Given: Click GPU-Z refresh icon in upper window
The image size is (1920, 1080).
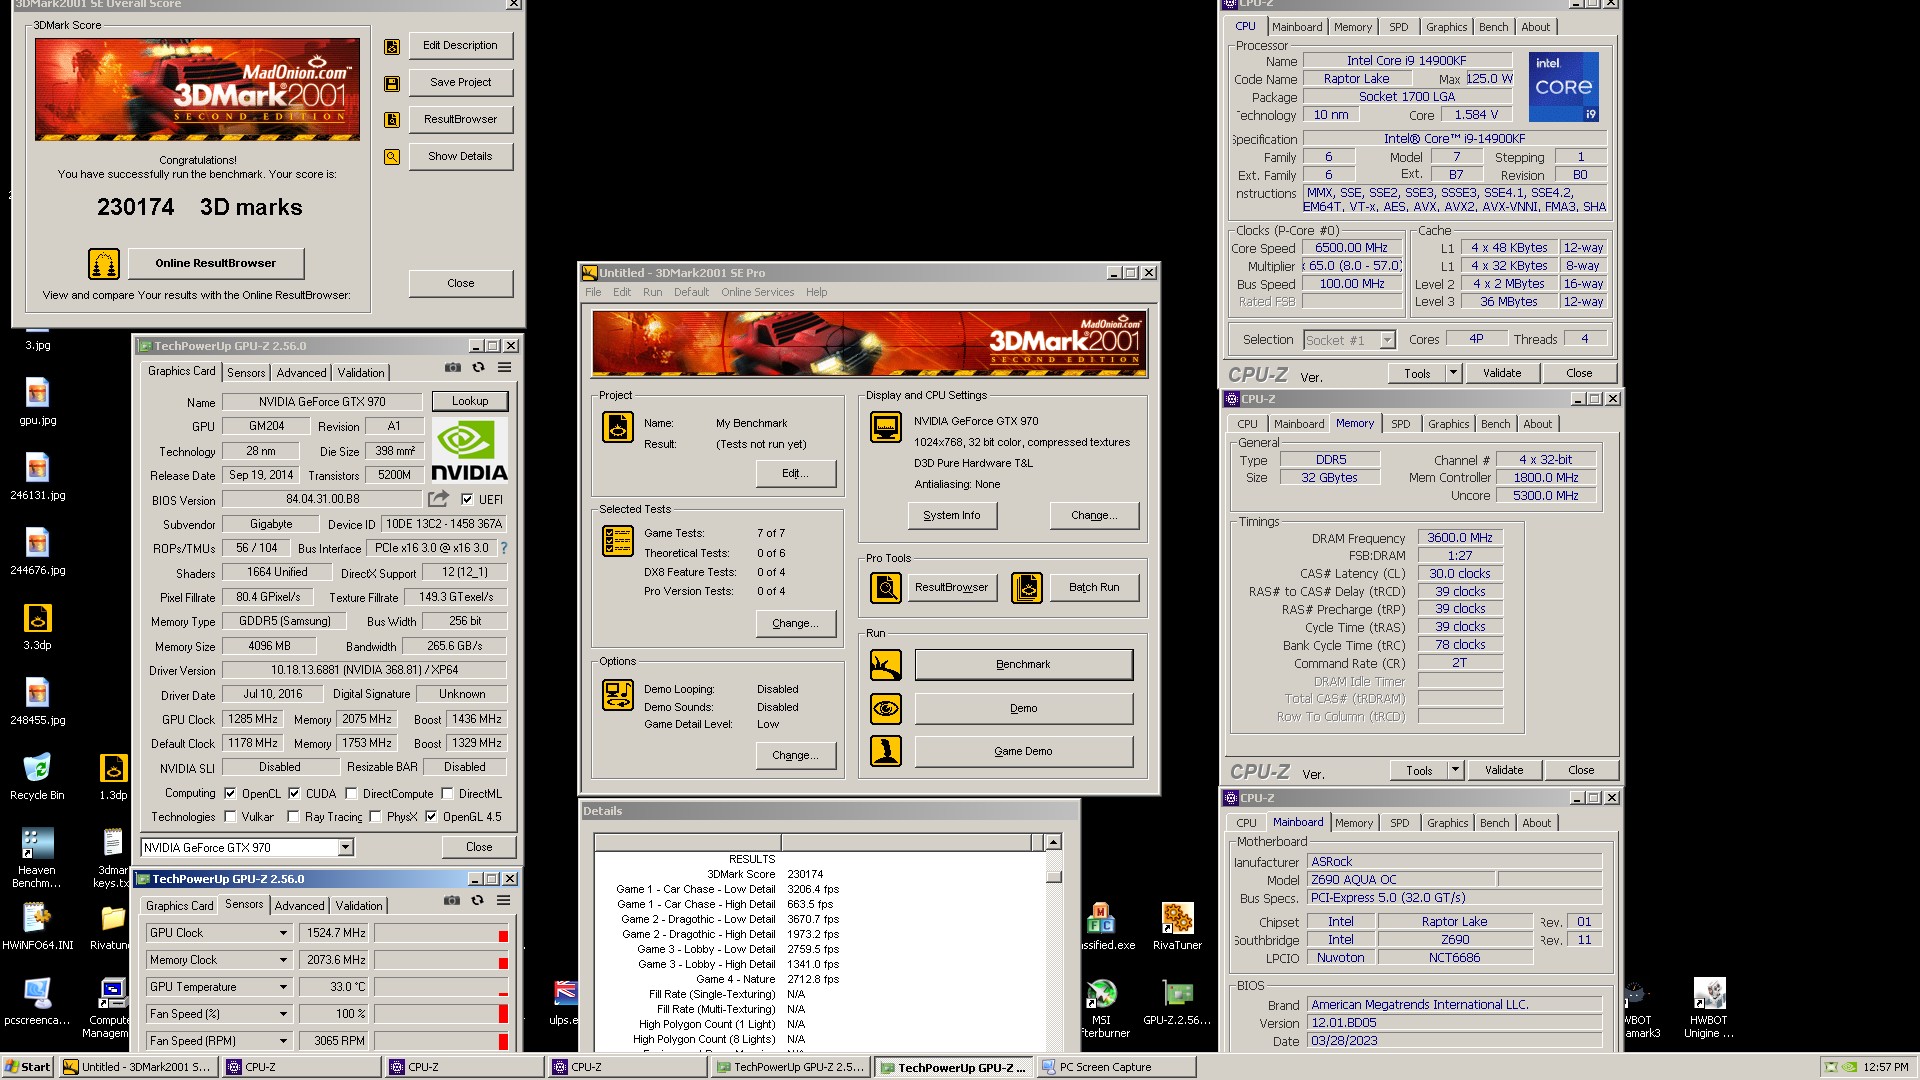Looking at the screenshot, I should (479, 368).
